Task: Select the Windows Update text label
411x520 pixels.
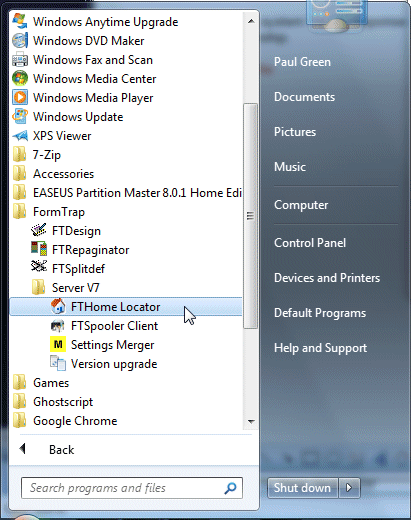Action: click(78, 117)
